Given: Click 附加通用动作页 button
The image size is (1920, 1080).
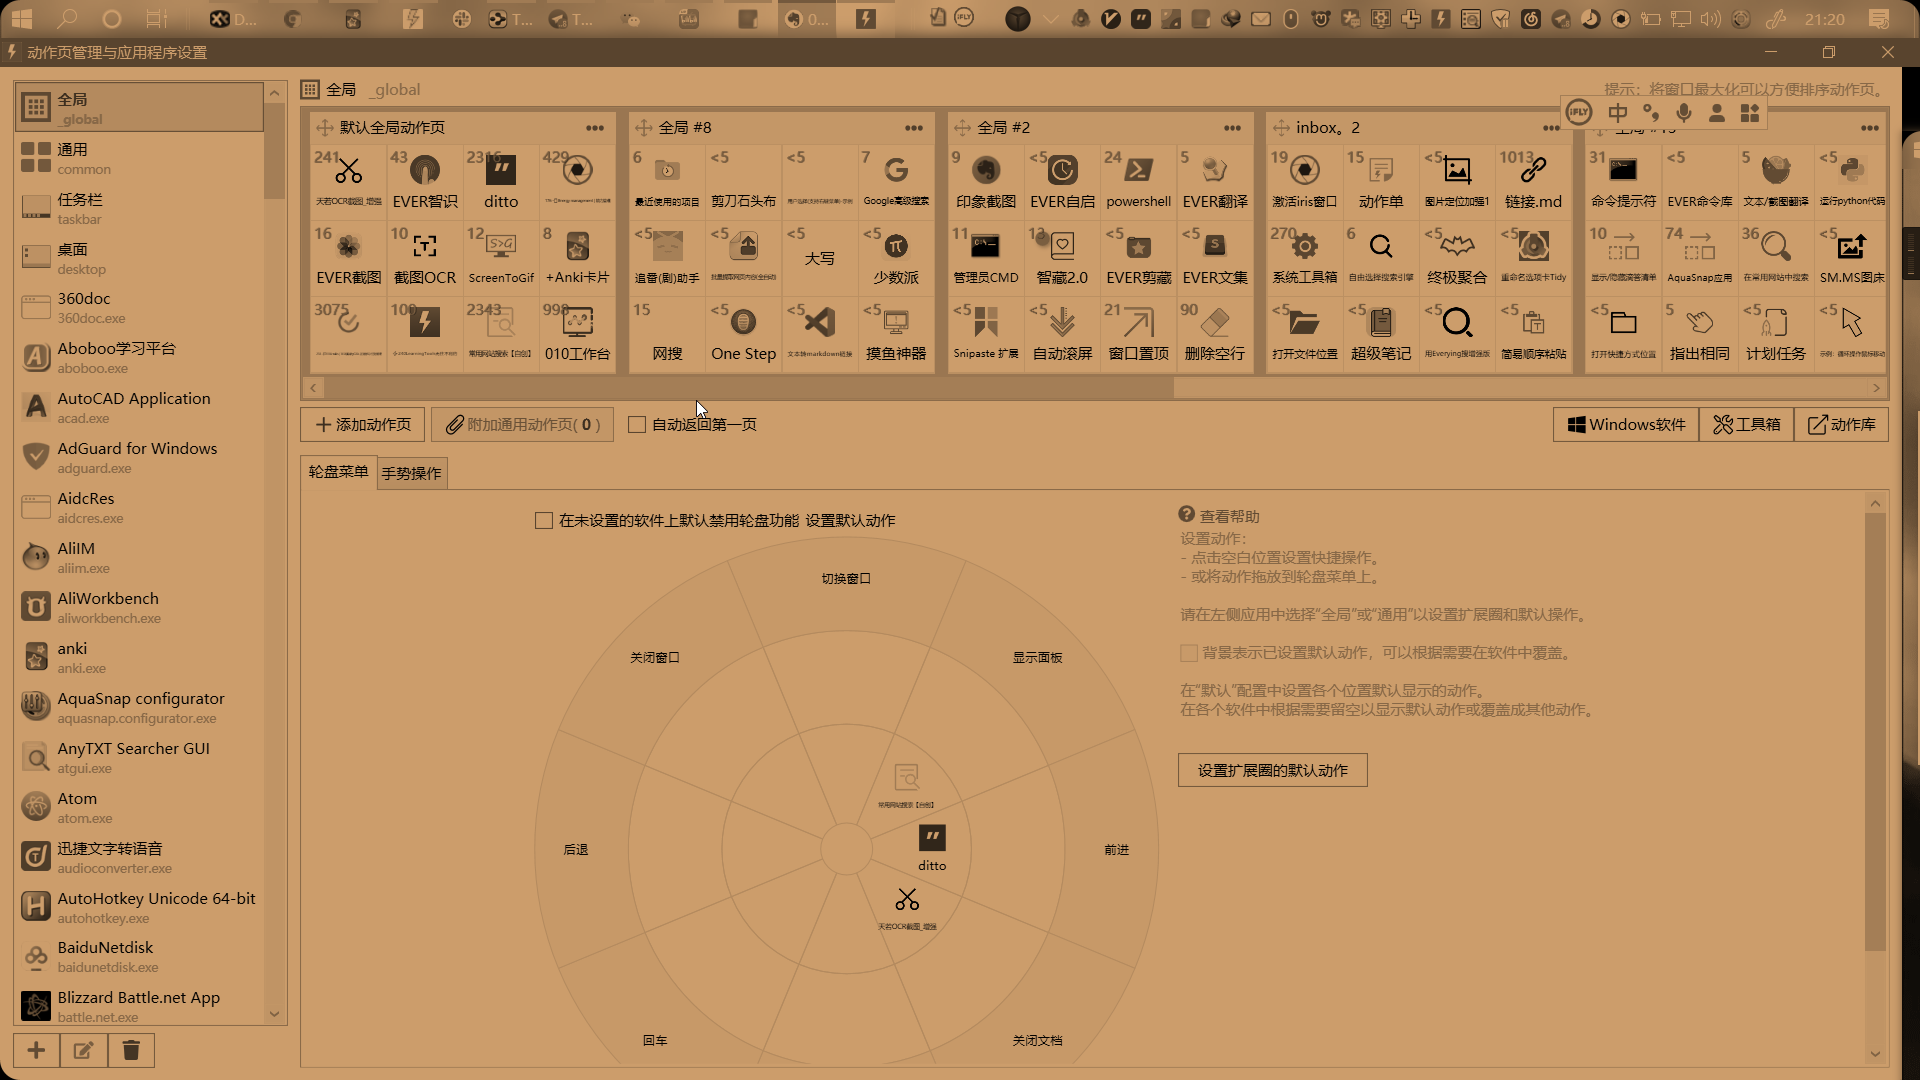Looking at the screenshot, I should [x=522, y=425].
